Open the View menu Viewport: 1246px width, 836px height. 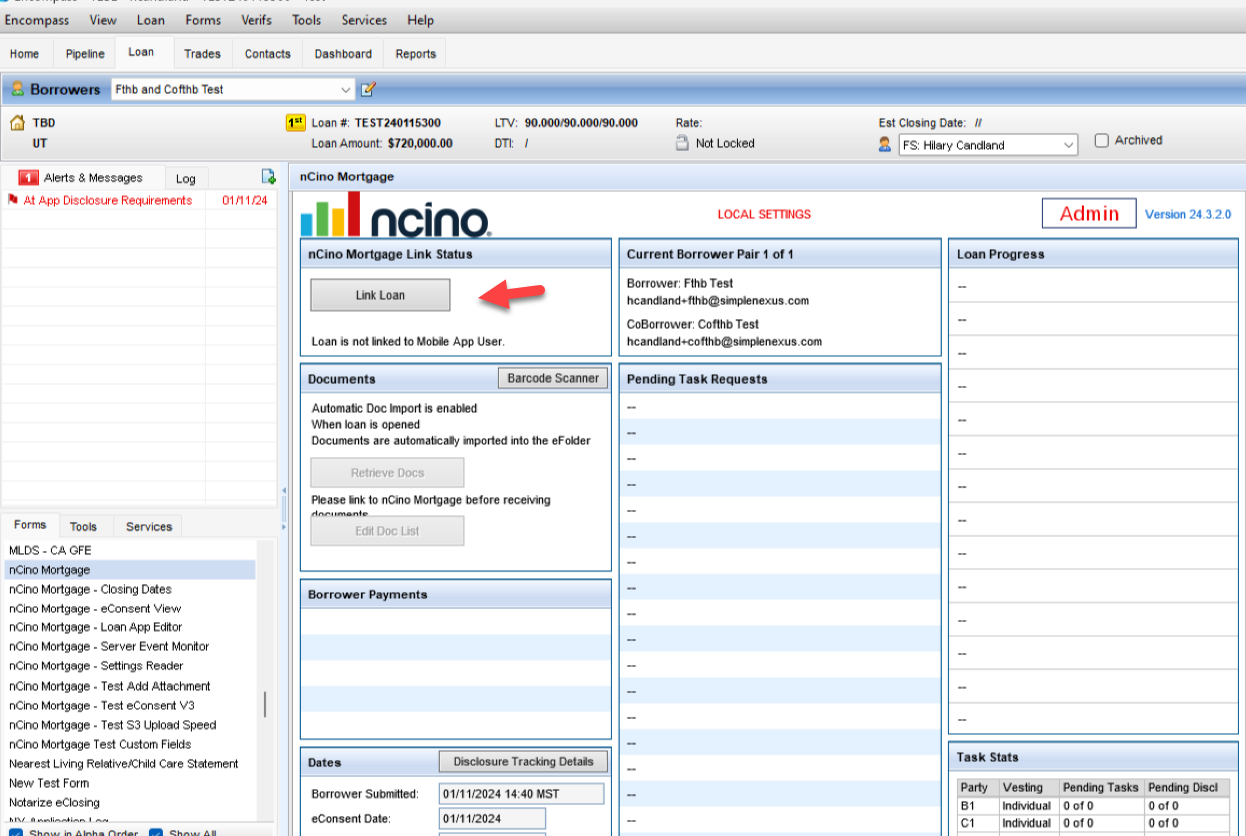pyautogui.click(x=103, y=20)
